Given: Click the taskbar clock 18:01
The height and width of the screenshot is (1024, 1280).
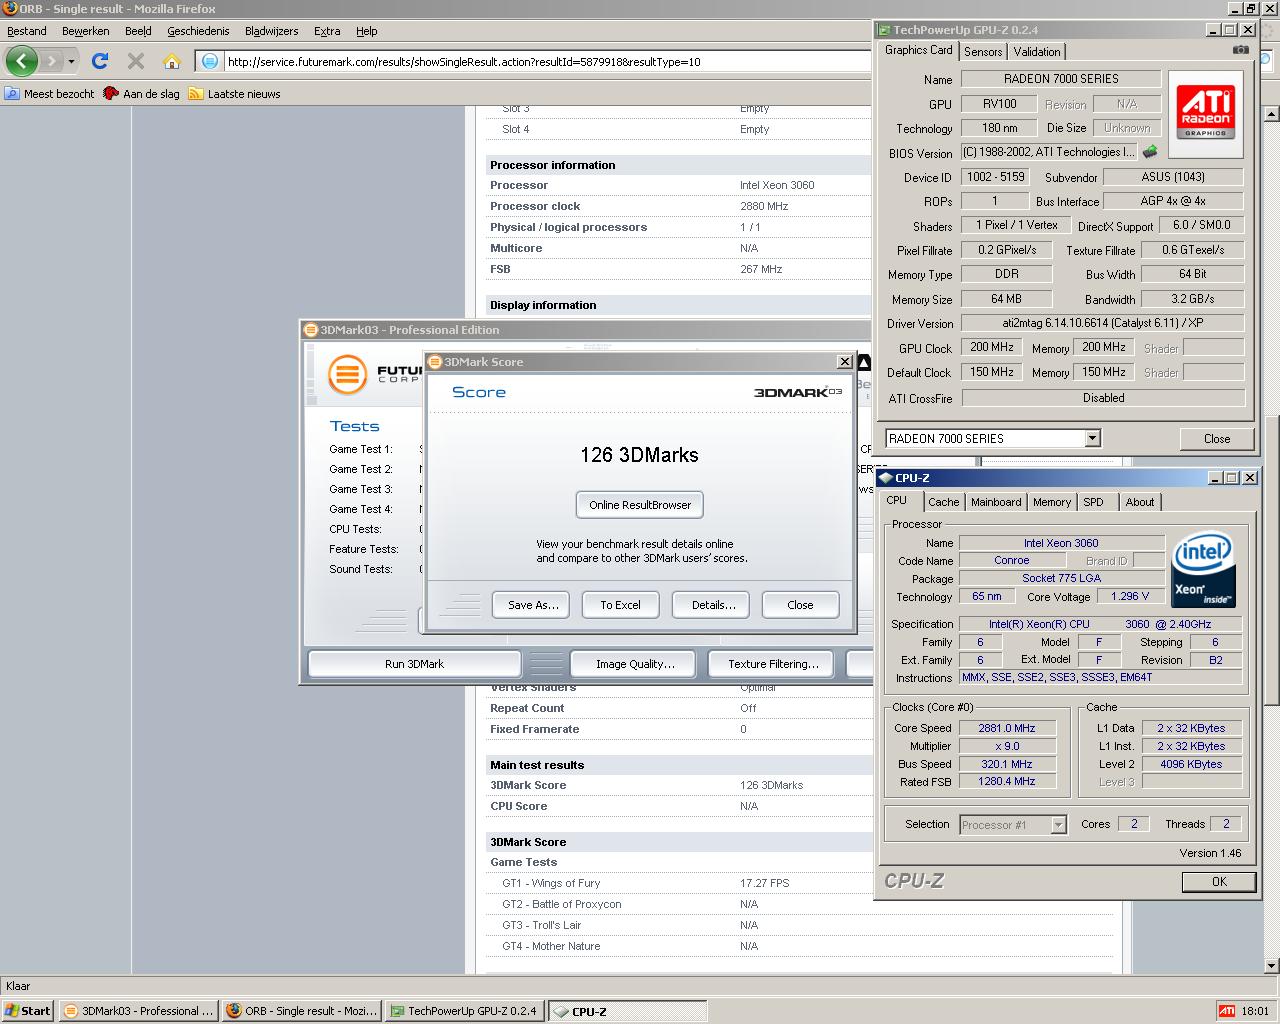Looking at the screenshot, I should (x=1254, y=1011).
